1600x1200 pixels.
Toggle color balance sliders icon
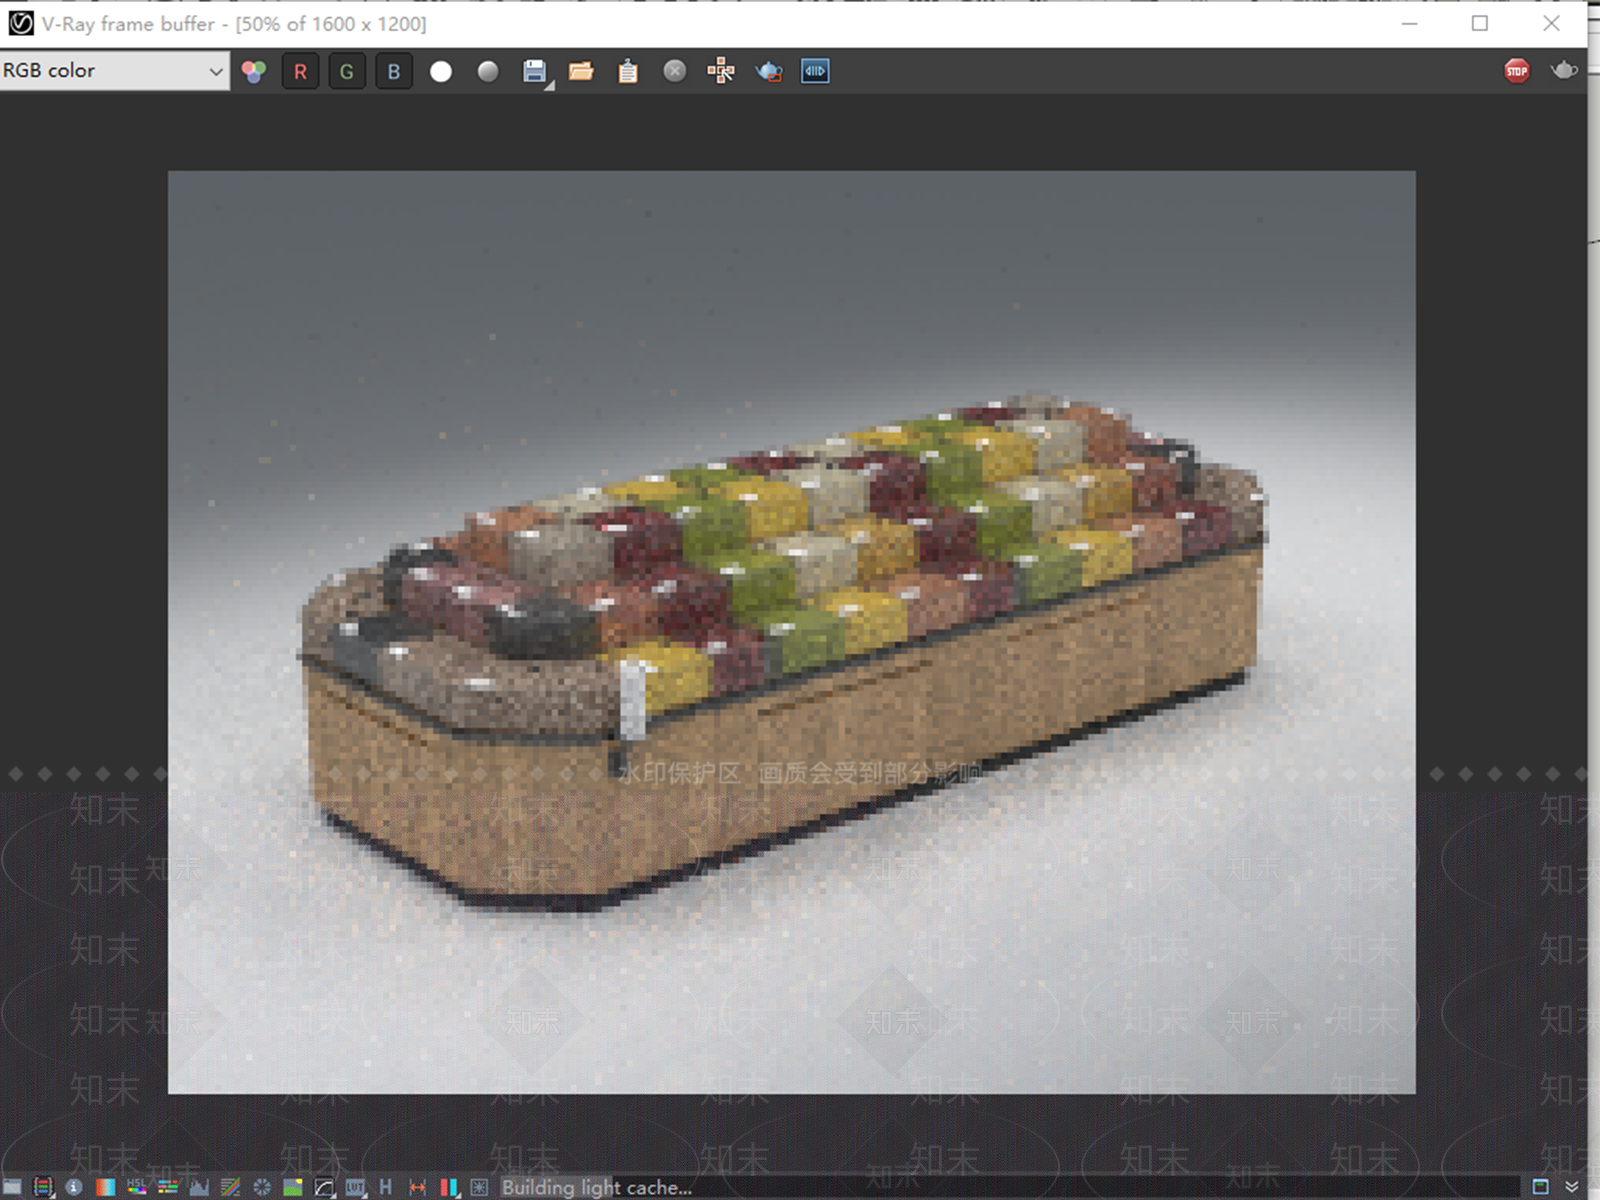coord(168,1187)
